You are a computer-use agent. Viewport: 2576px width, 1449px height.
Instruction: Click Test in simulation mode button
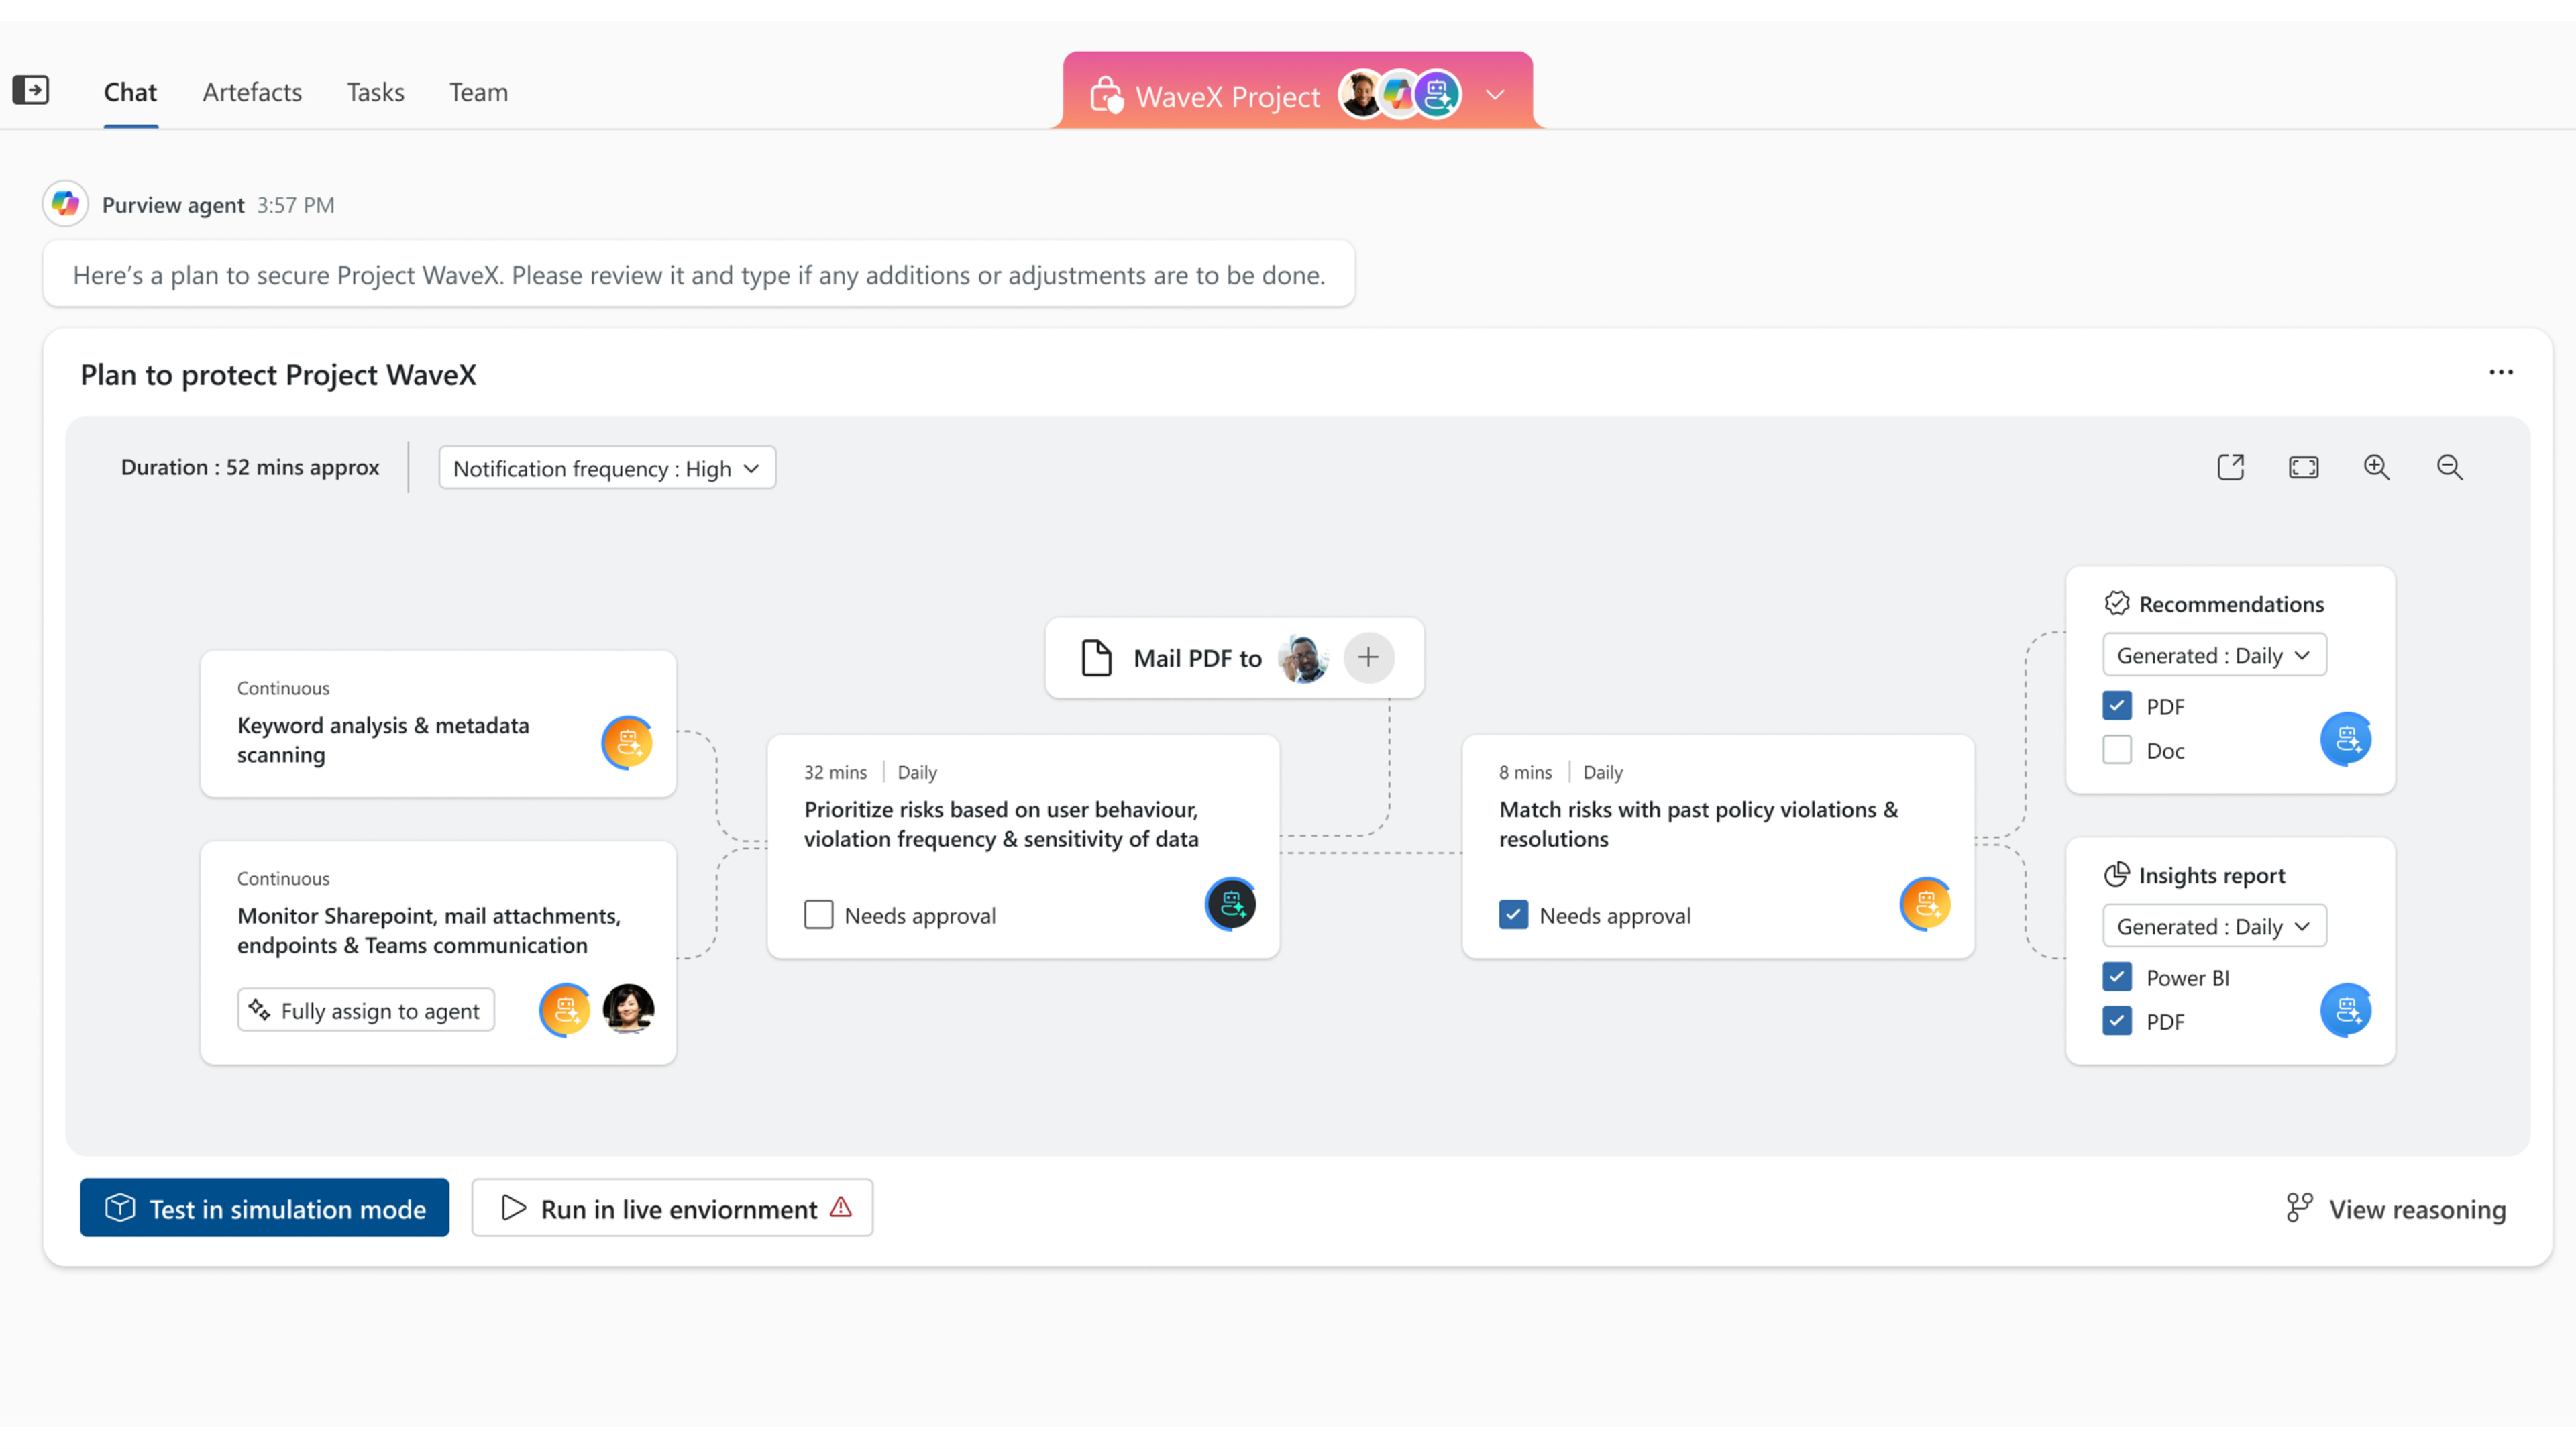(x=265, y=1208)
